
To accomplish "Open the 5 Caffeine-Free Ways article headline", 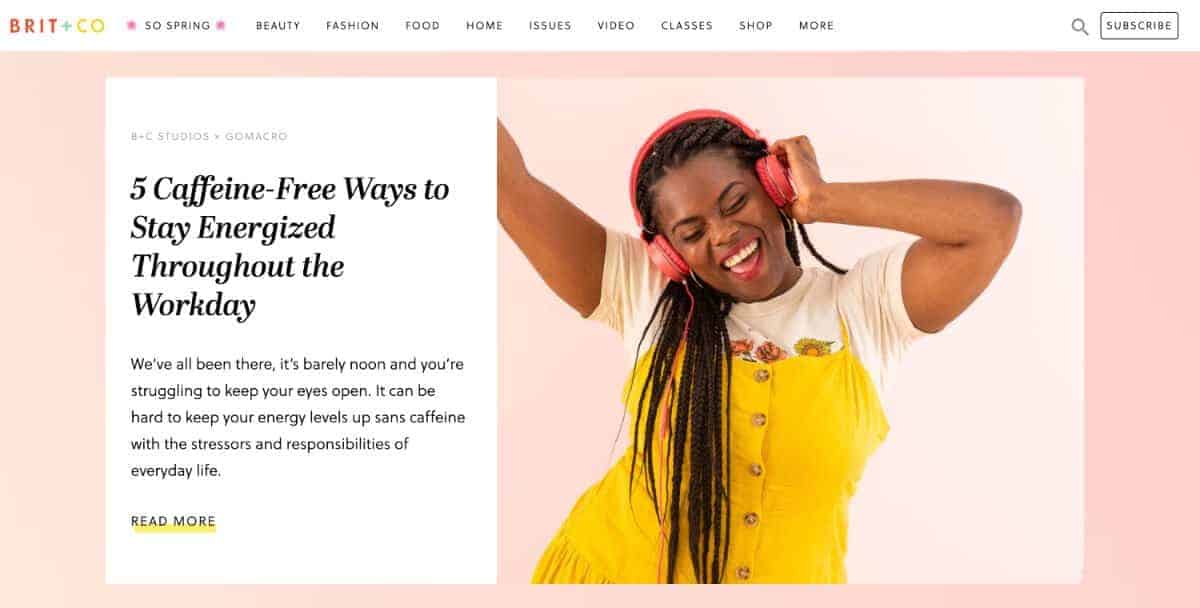I will (x=290, y=247).
